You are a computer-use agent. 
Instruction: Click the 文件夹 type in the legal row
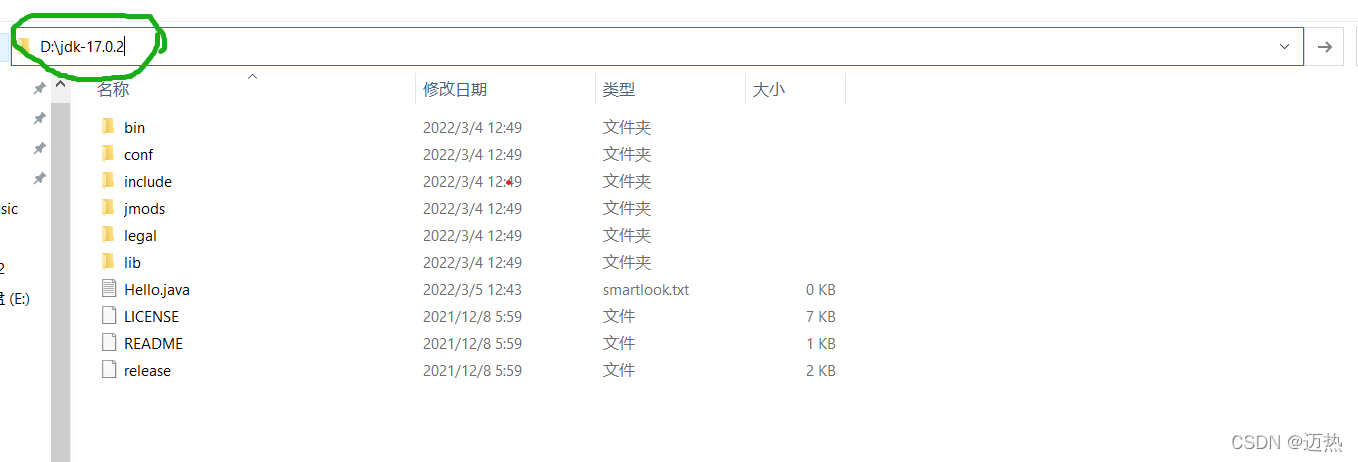pos(627,236)
